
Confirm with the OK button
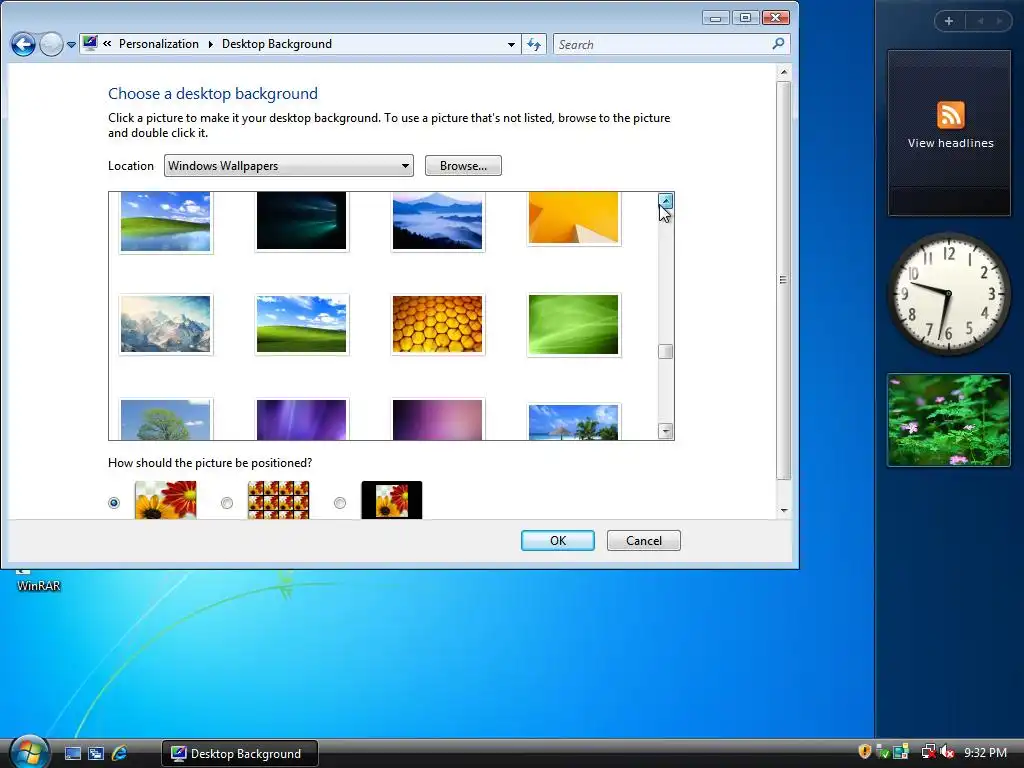(558, 541)
